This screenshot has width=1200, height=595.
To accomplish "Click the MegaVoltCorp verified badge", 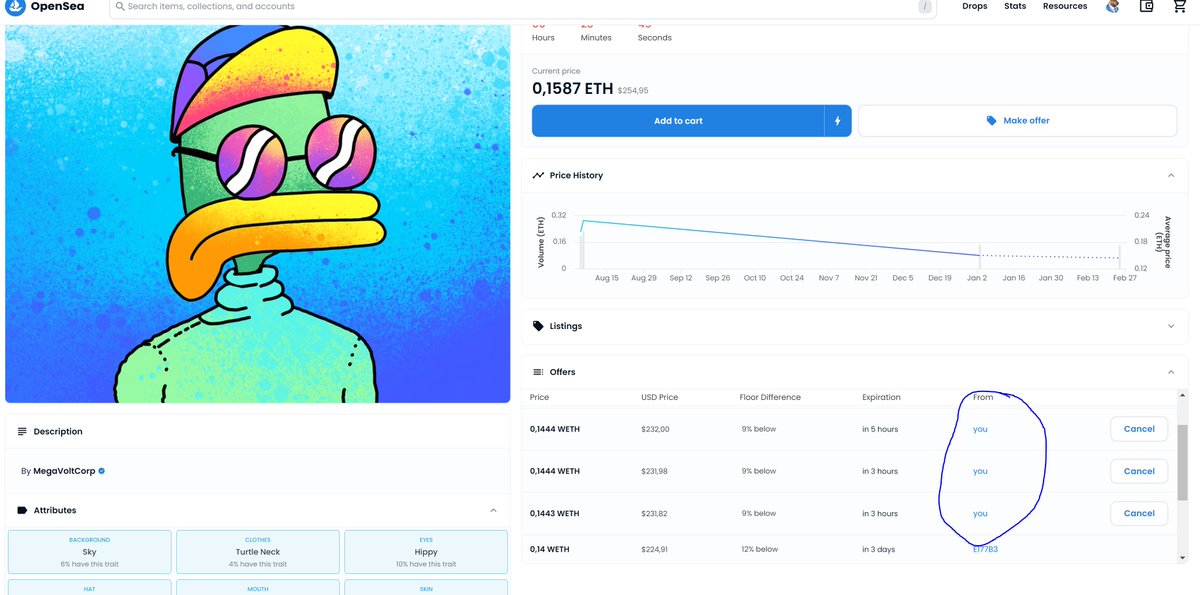I will click(102, 471).
